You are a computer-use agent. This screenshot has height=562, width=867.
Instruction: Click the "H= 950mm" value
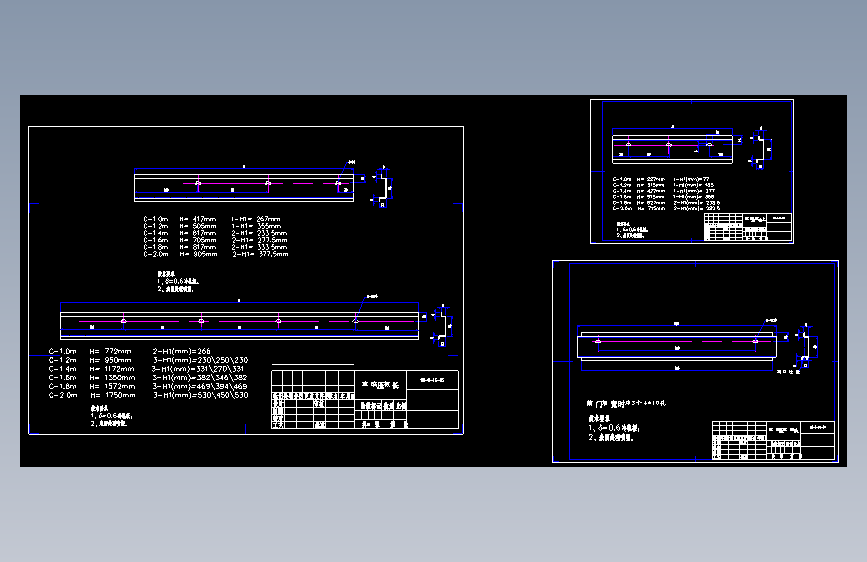coord(111,360)
